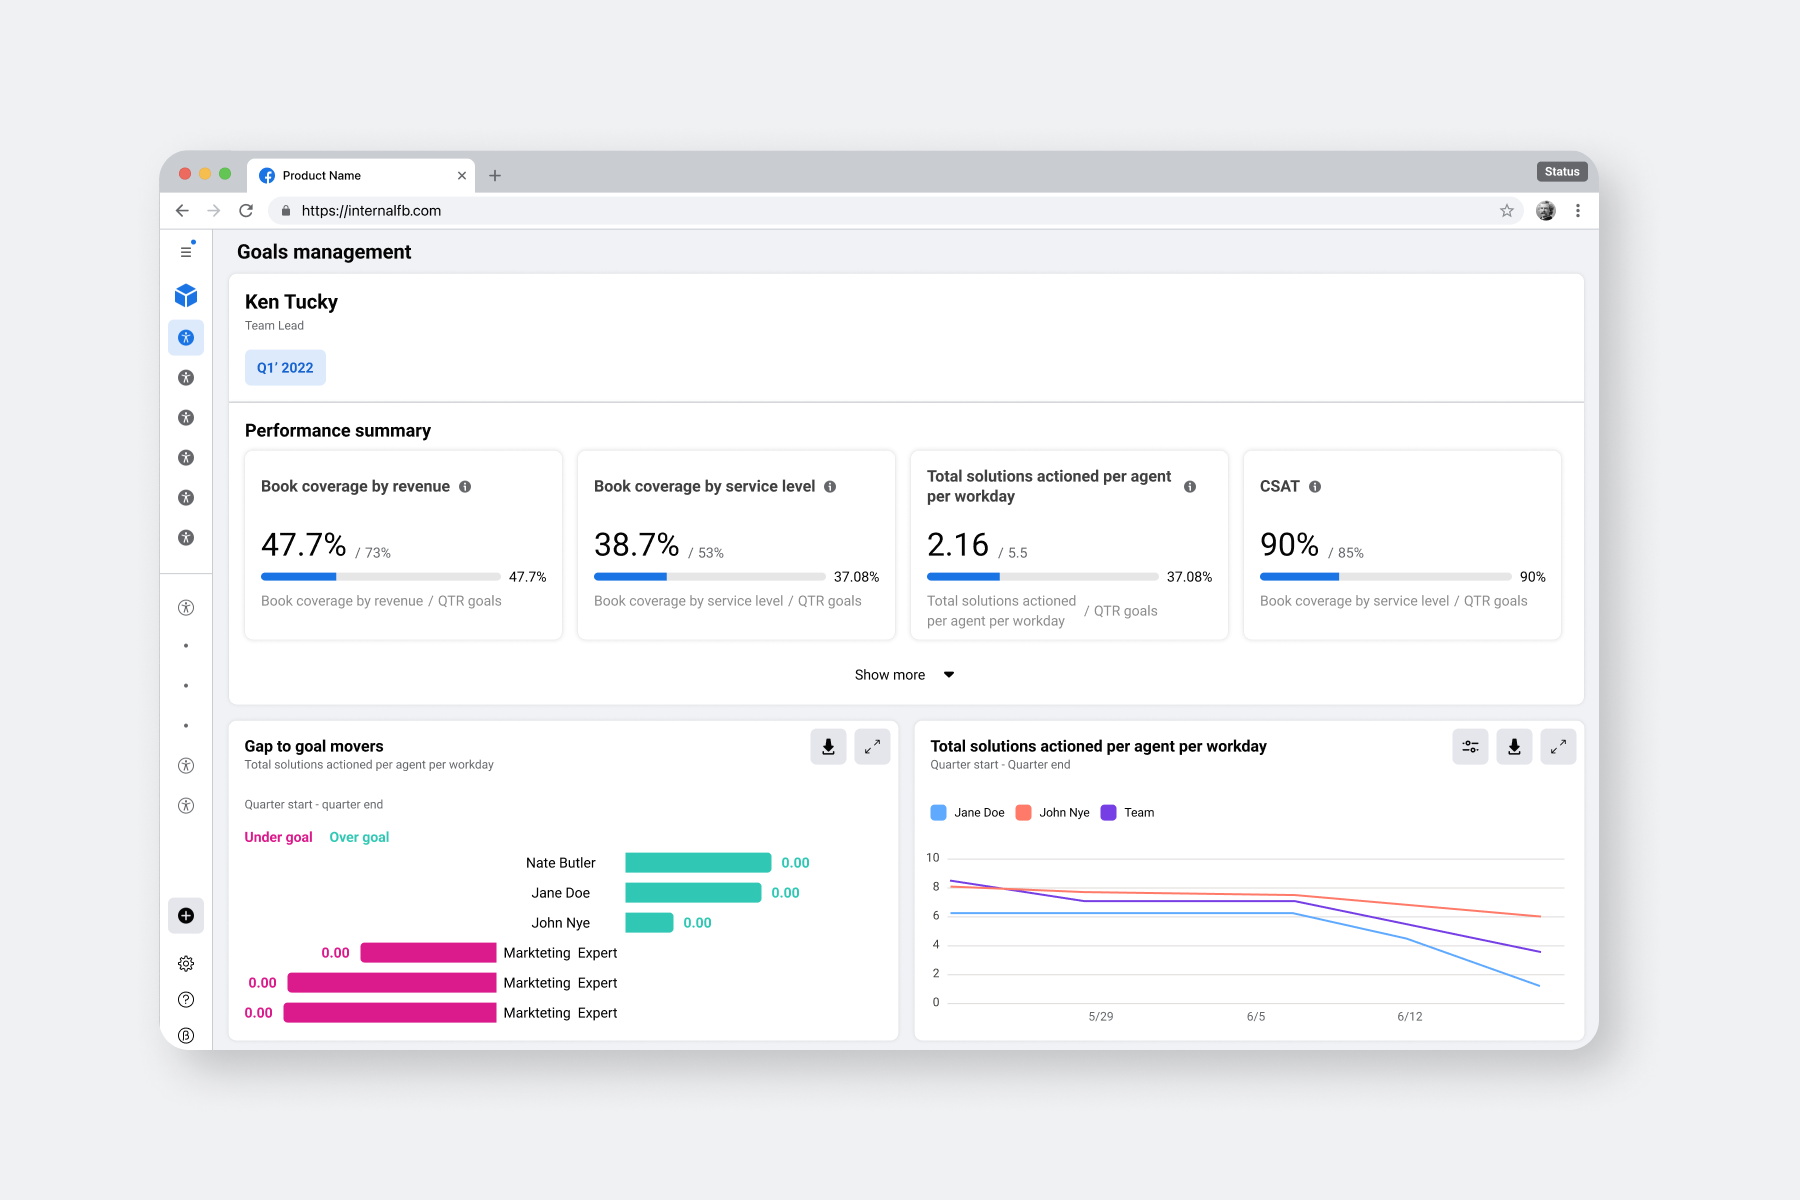Click the 2.16 card progress bar
The image size is (1800, 1200).
point(1043,577)
